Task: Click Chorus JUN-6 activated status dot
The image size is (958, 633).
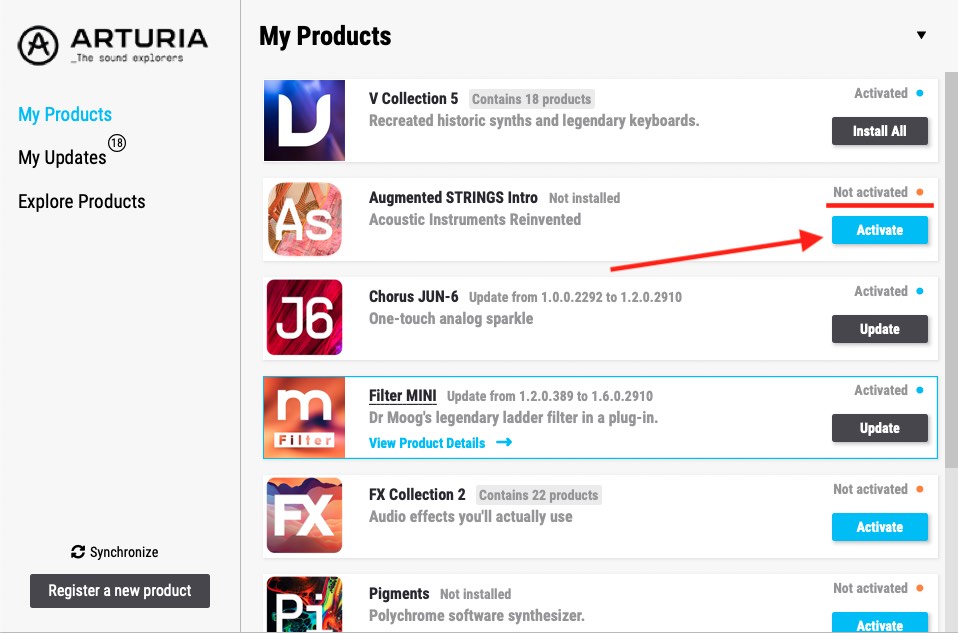Action: tap(920, 291)
